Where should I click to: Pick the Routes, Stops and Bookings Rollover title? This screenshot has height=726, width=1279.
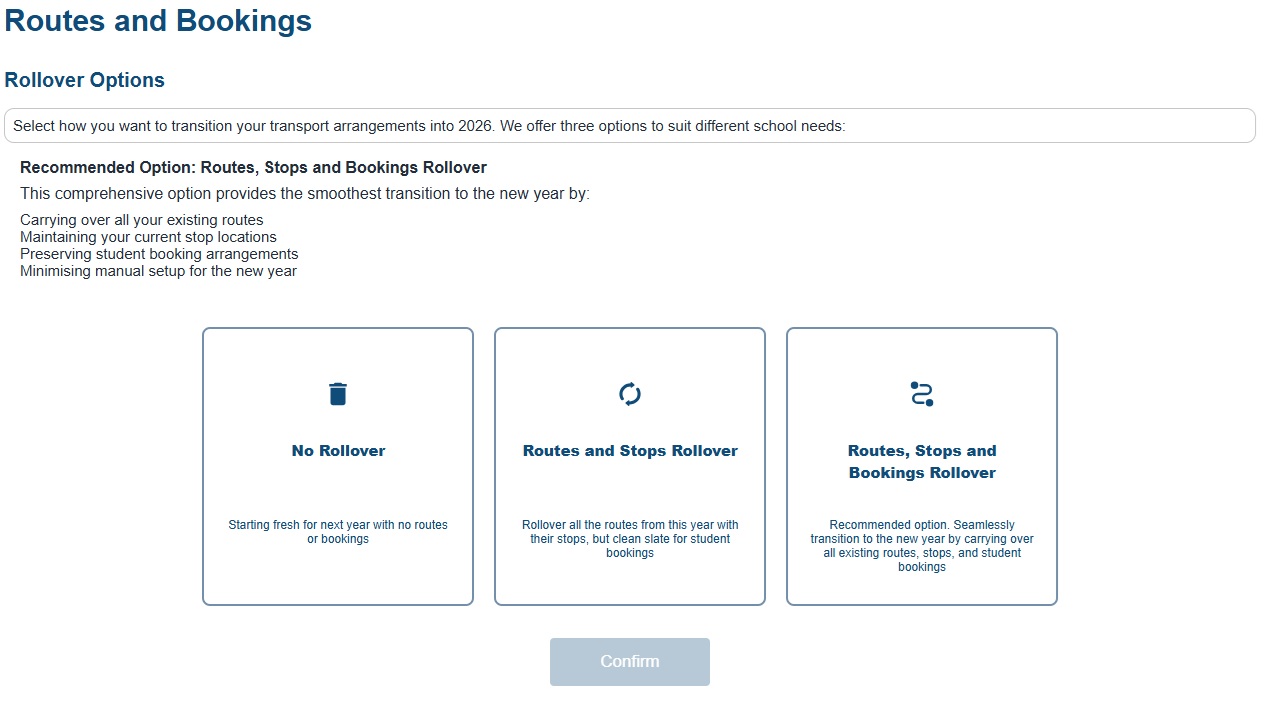[x=922, y=462]
